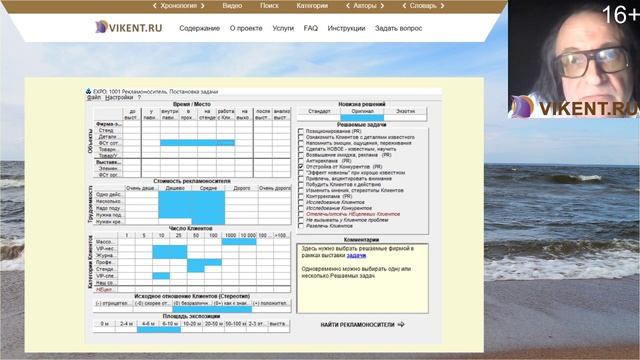Open the Словарь section

click(x=423, y=6)
